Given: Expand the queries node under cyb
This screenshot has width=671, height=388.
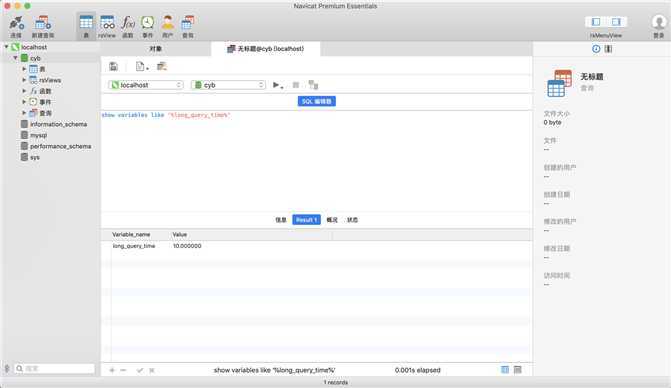Looking at the screenshot, I should tap(24, 113).
